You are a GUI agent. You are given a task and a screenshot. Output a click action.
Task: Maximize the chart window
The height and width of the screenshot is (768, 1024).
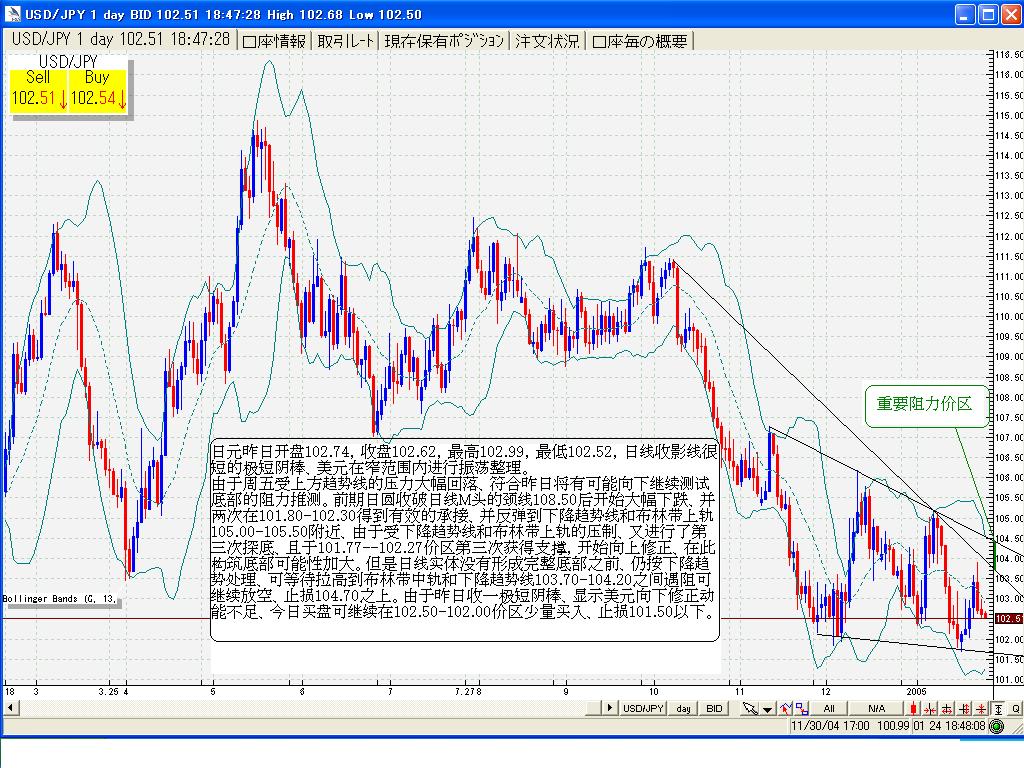988,14
